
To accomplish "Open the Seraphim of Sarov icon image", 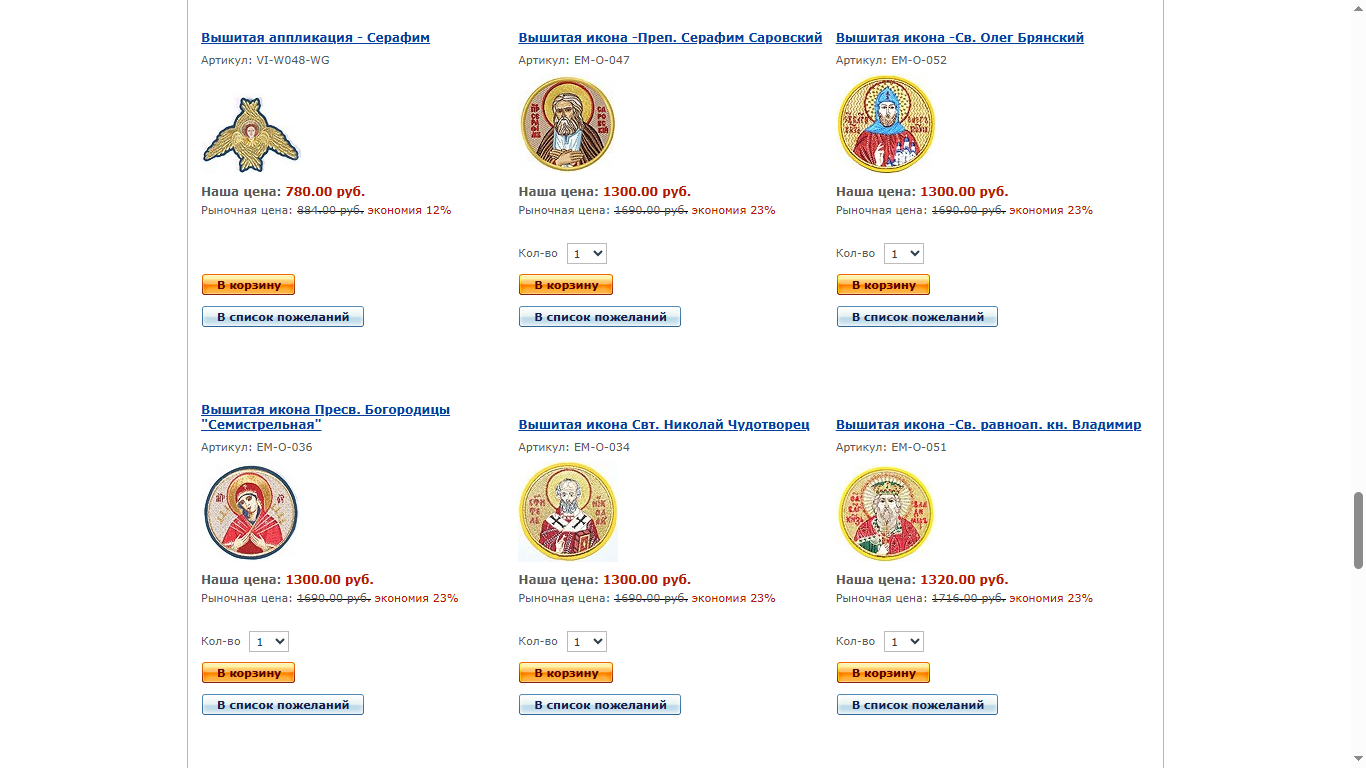I will pyautogui.click(x=567, y=125).
